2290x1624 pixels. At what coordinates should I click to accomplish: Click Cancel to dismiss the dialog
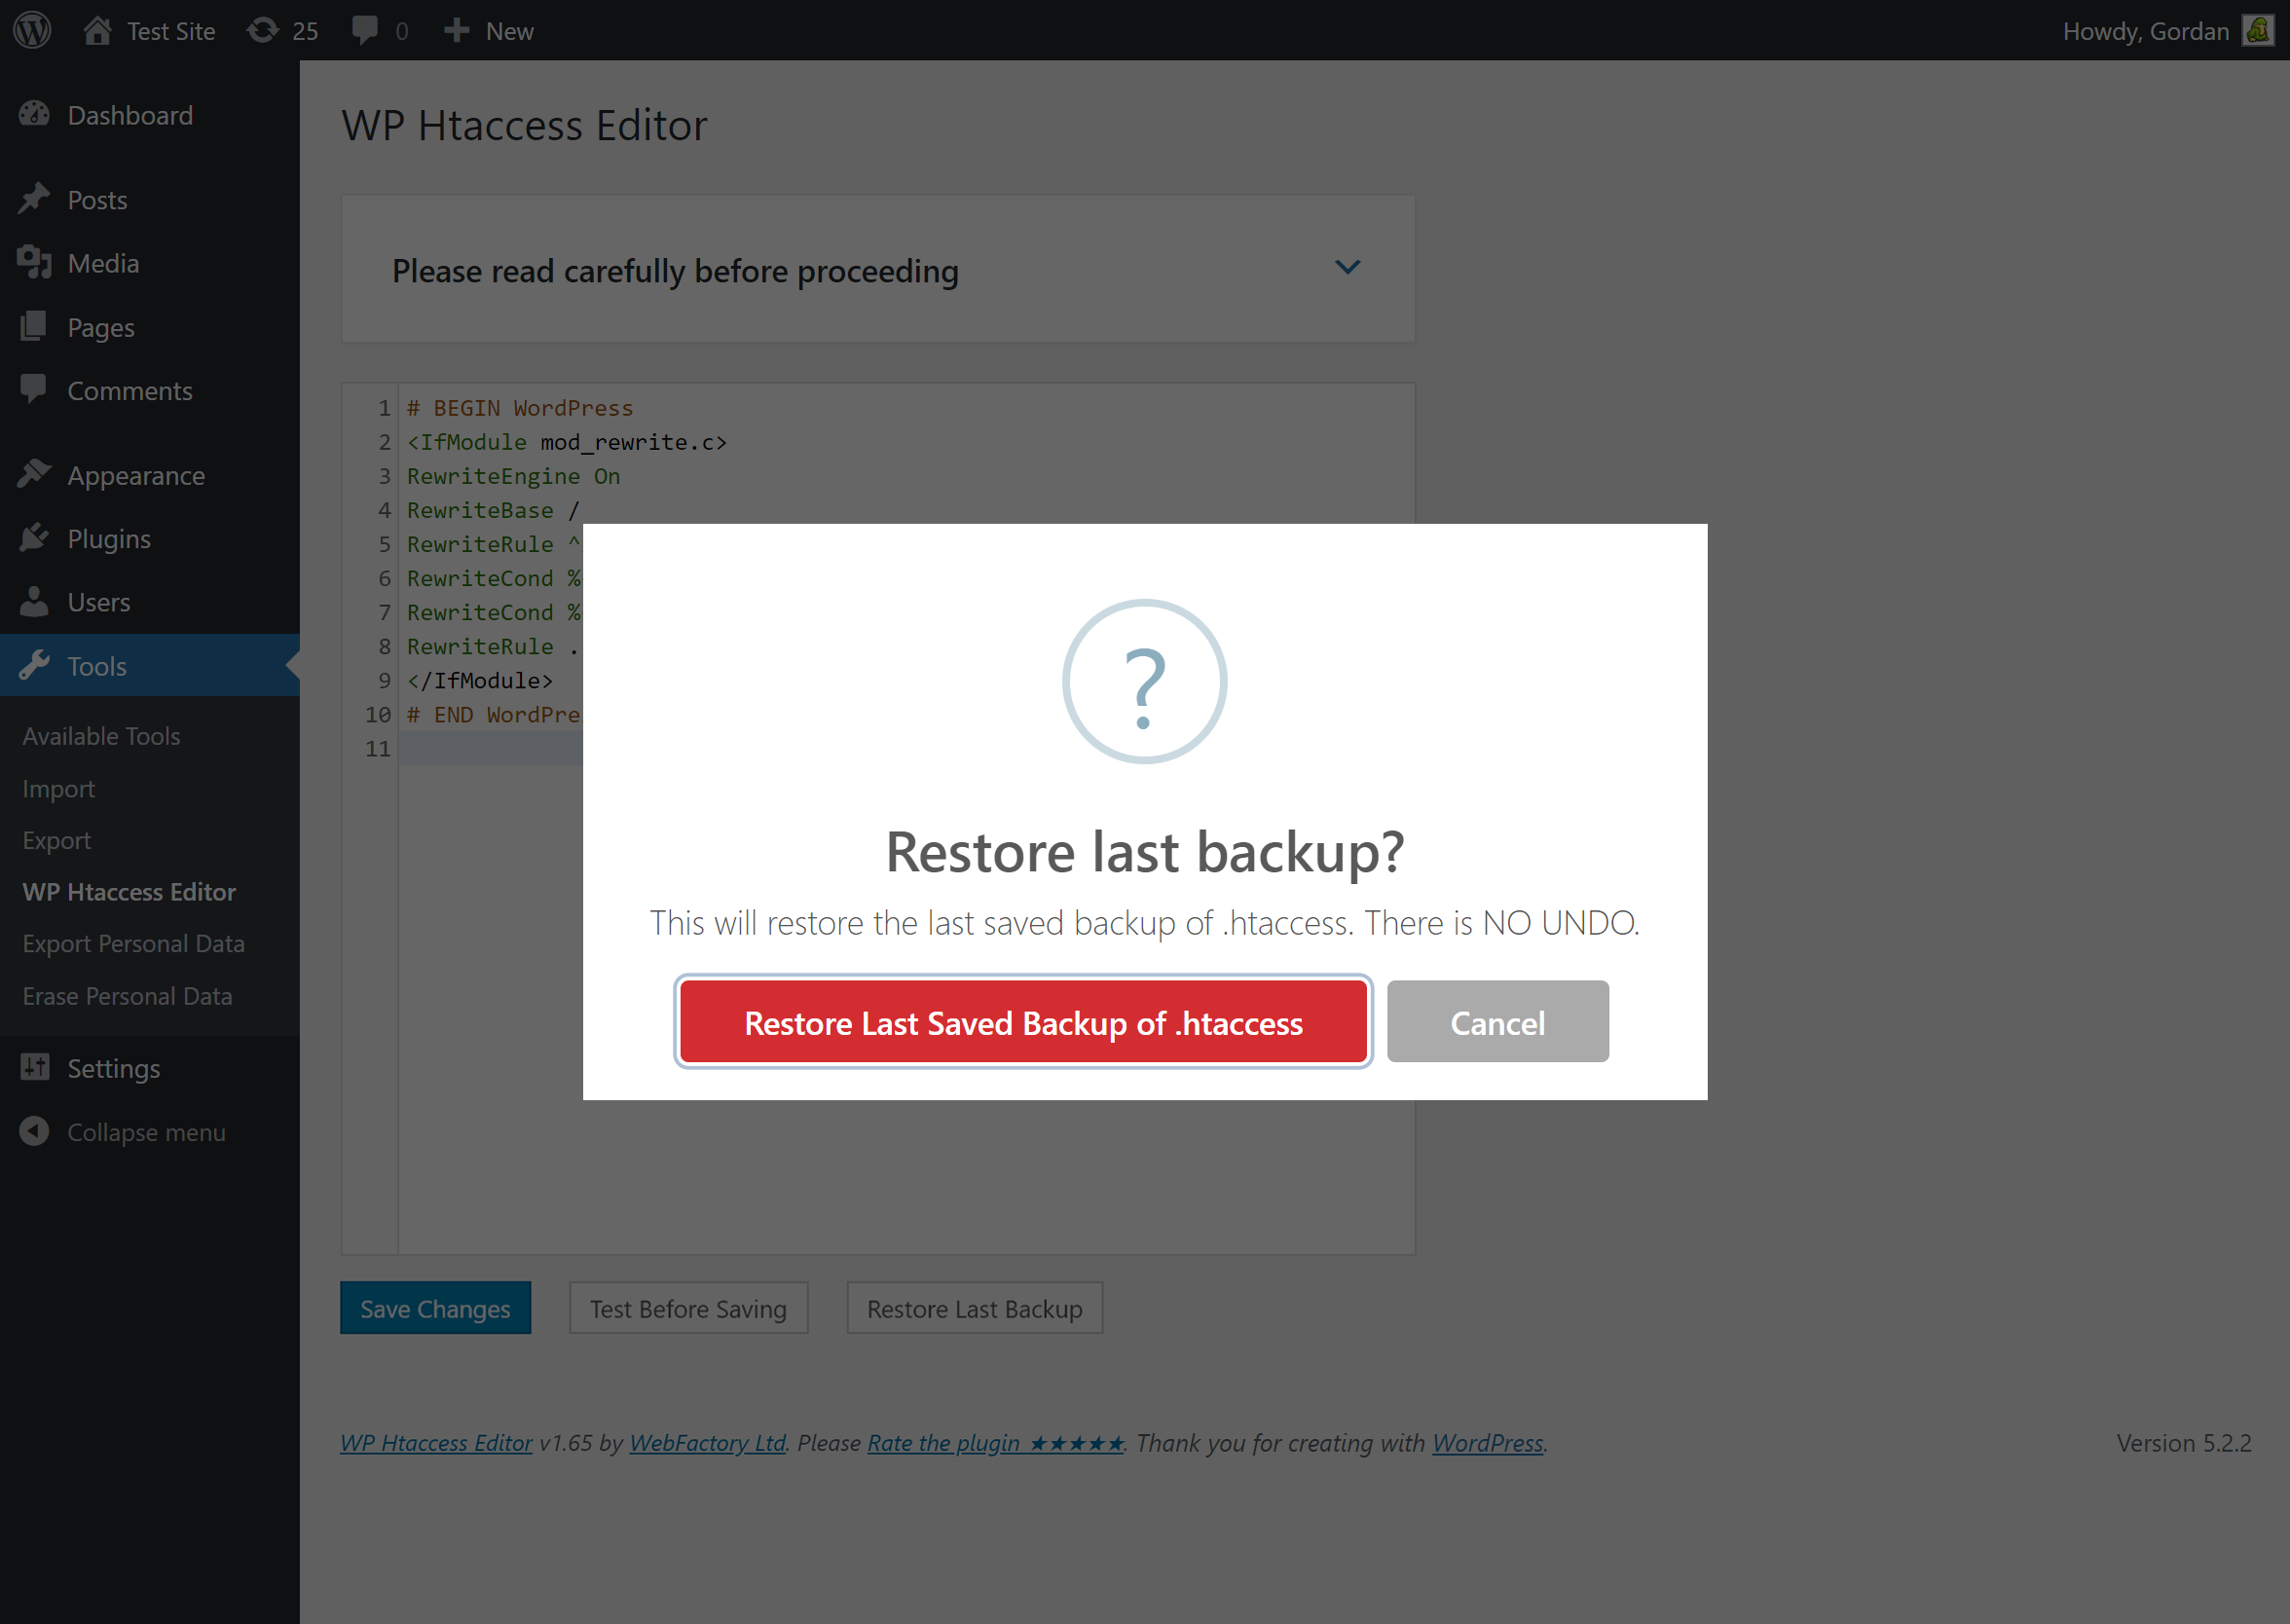click(1497, 1021)
